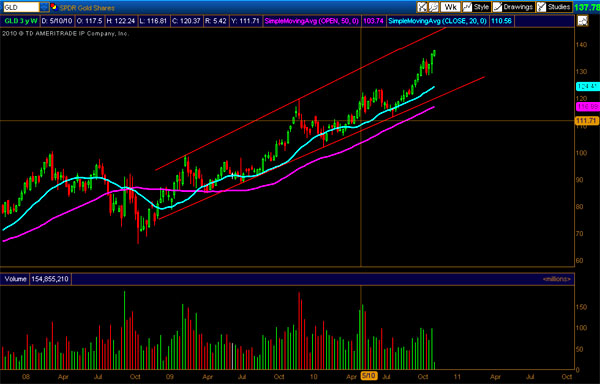This screenshot has width=600, height=384.
Task: Click the 103.74 magenta moving average value
Action: click(373, 21)
